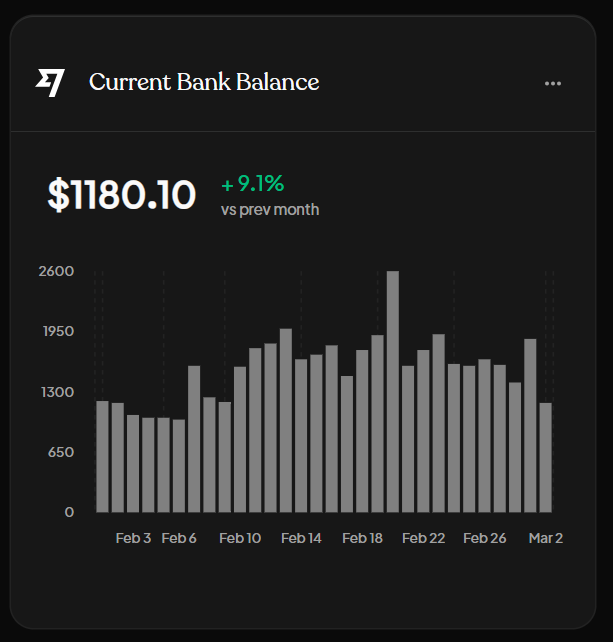Click the first bar of the chart

(102, 456)
